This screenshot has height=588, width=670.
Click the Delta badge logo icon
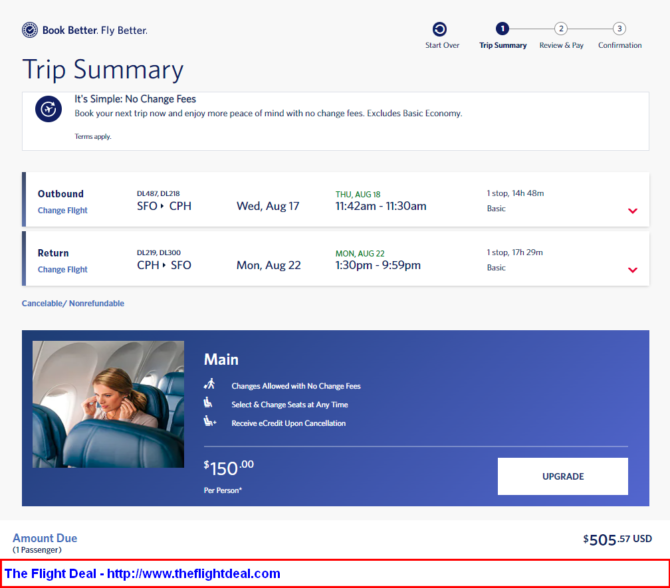(30, 30)
